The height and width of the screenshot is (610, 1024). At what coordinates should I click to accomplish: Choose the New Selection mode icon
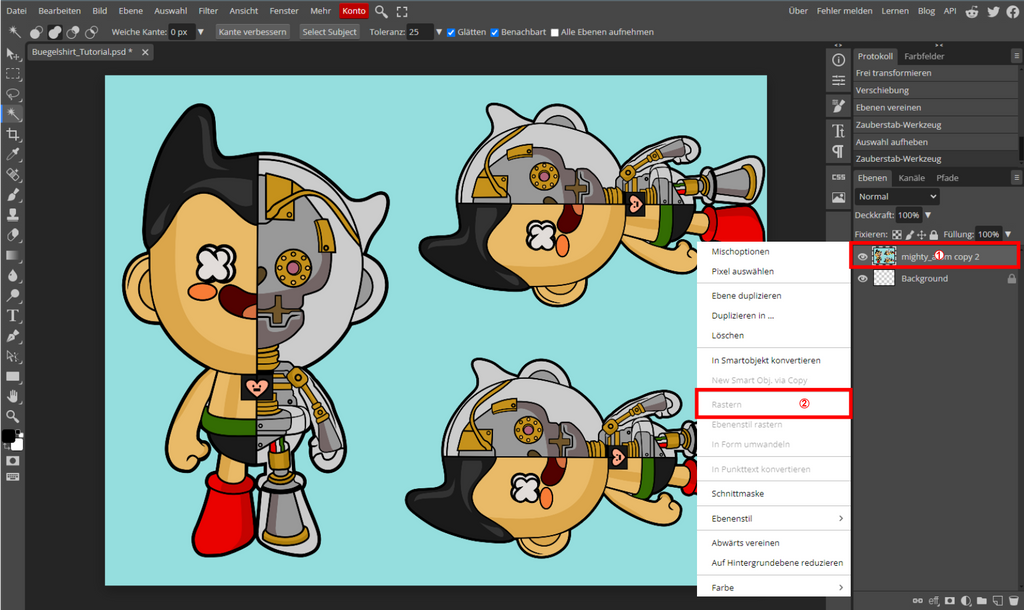(x=37, y=32)
